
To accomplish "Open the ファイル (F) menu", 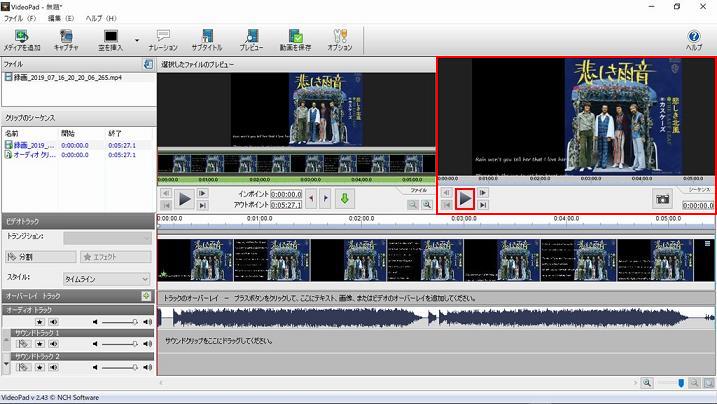I will pos(20,18).
